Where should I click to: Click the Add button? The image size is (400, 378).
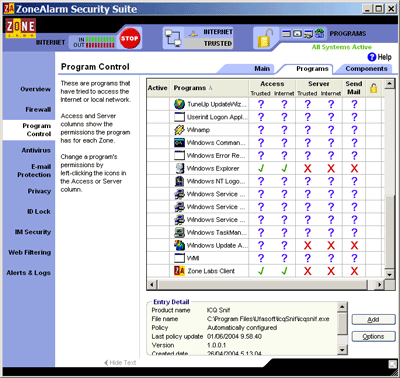tap(373, 320)
